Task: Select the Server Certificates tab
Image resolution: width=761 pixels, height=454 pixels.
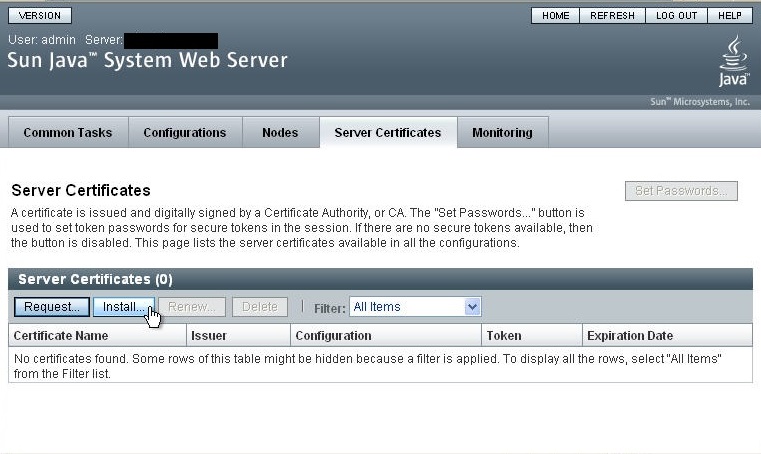Action: click(388, 133)
